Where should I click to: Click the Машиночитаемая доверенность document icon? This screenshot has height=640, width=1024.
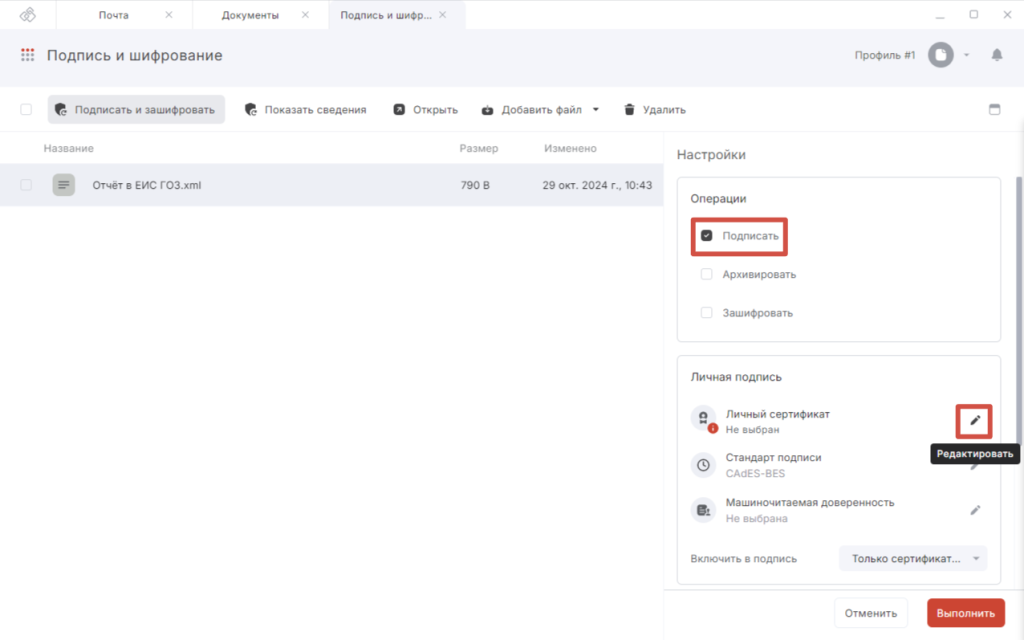(x=703, y=510)
